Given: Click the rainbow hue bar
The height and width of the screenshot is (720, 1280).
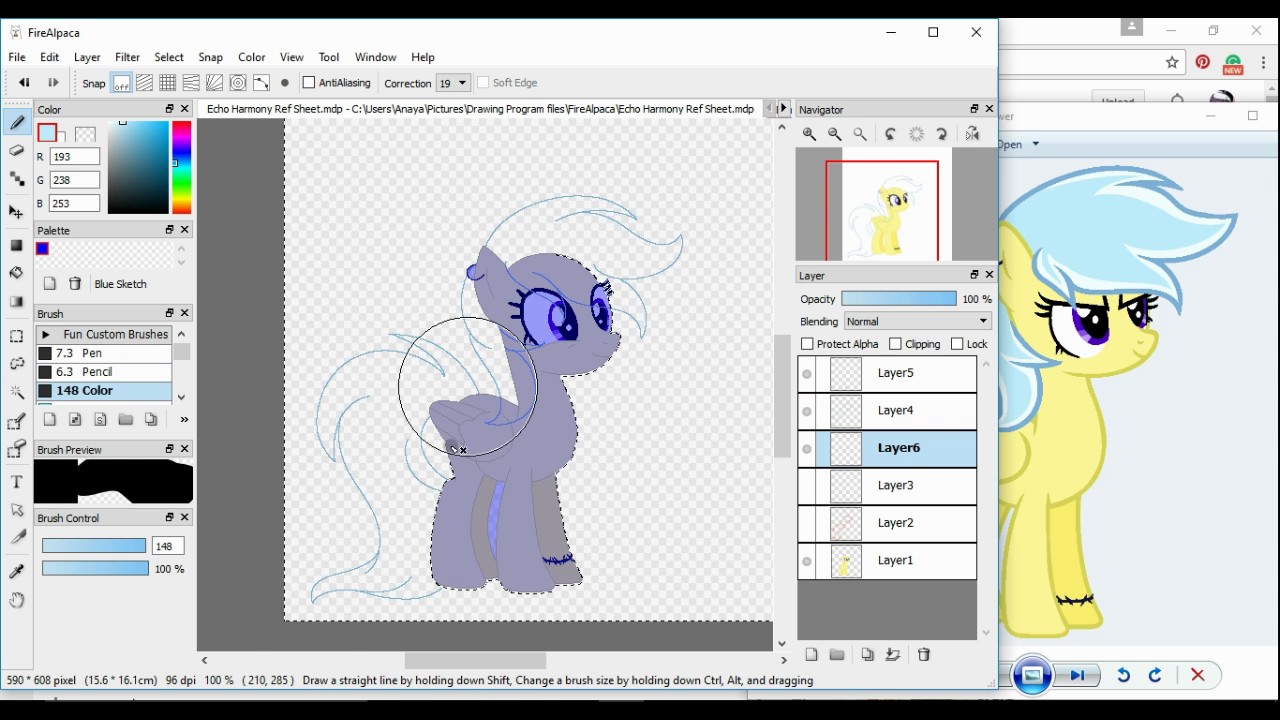Looking at the screenshot, I should click(181, 167).
